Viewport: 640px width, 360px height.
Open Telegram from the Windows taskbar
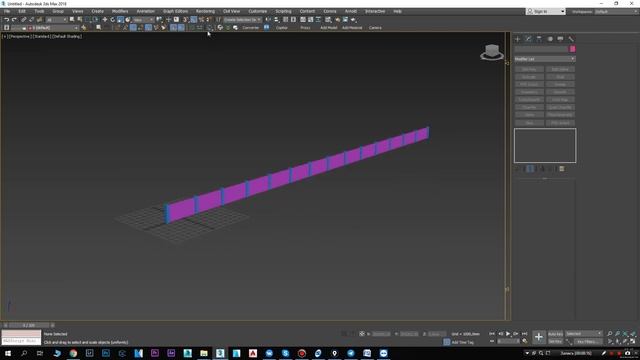(351, 353)
